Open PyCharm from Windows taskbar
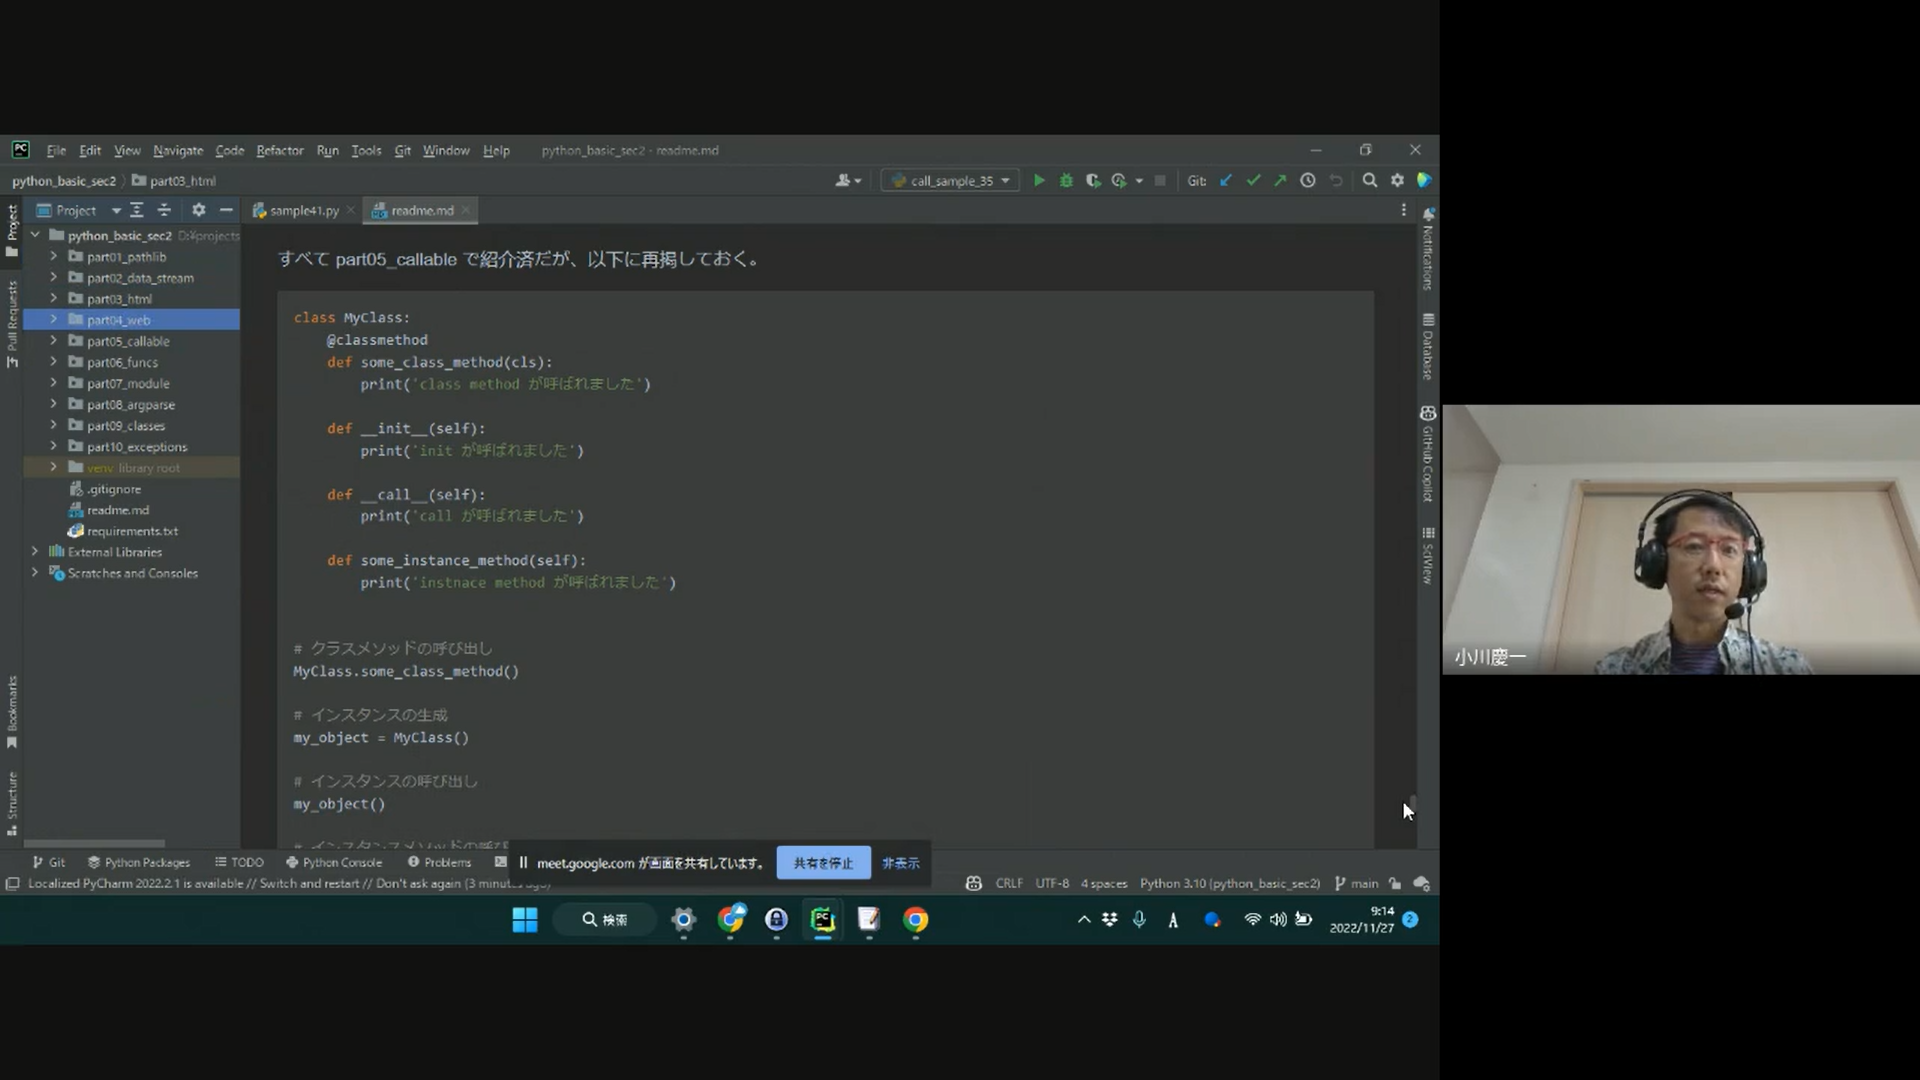Image resolution: width=1920 pixels, height=1080 pixels. [x=822, y=920]
